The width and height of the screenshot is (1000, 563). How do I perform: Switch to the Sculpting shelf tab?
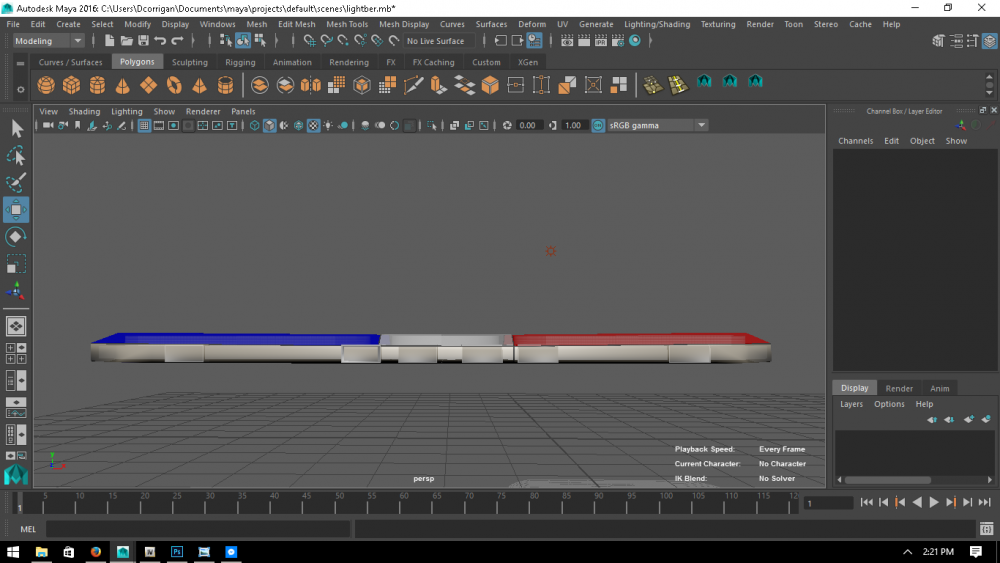[189, 62]
